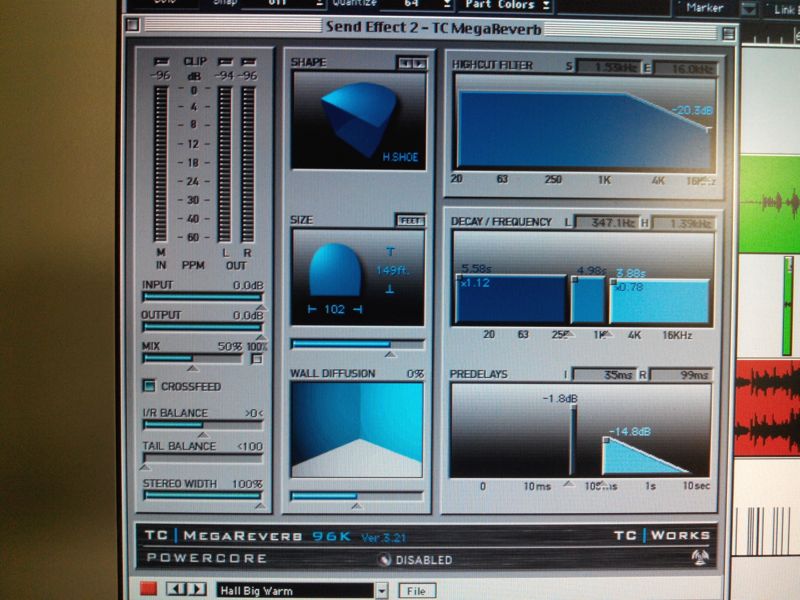Click the plugin window close box
Image resolution: width=800 pixels, height=600 pixels.
coord(132,24)
